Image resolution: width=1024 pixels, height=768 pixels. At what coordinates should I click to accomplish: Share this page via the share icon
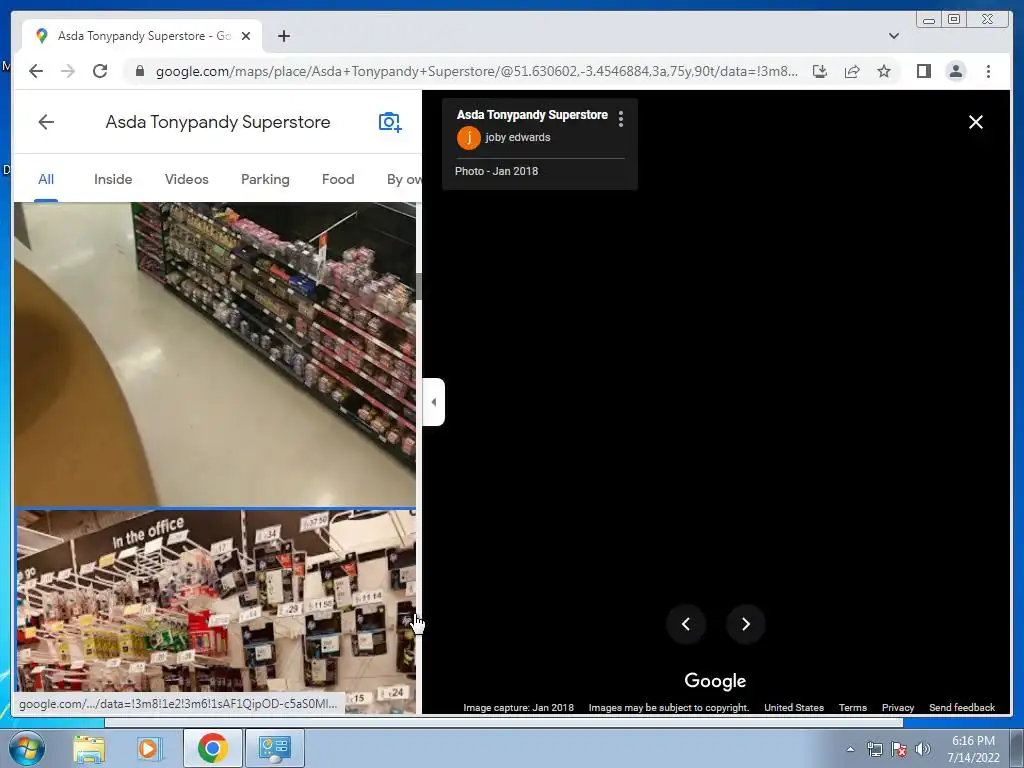(852, 71)
